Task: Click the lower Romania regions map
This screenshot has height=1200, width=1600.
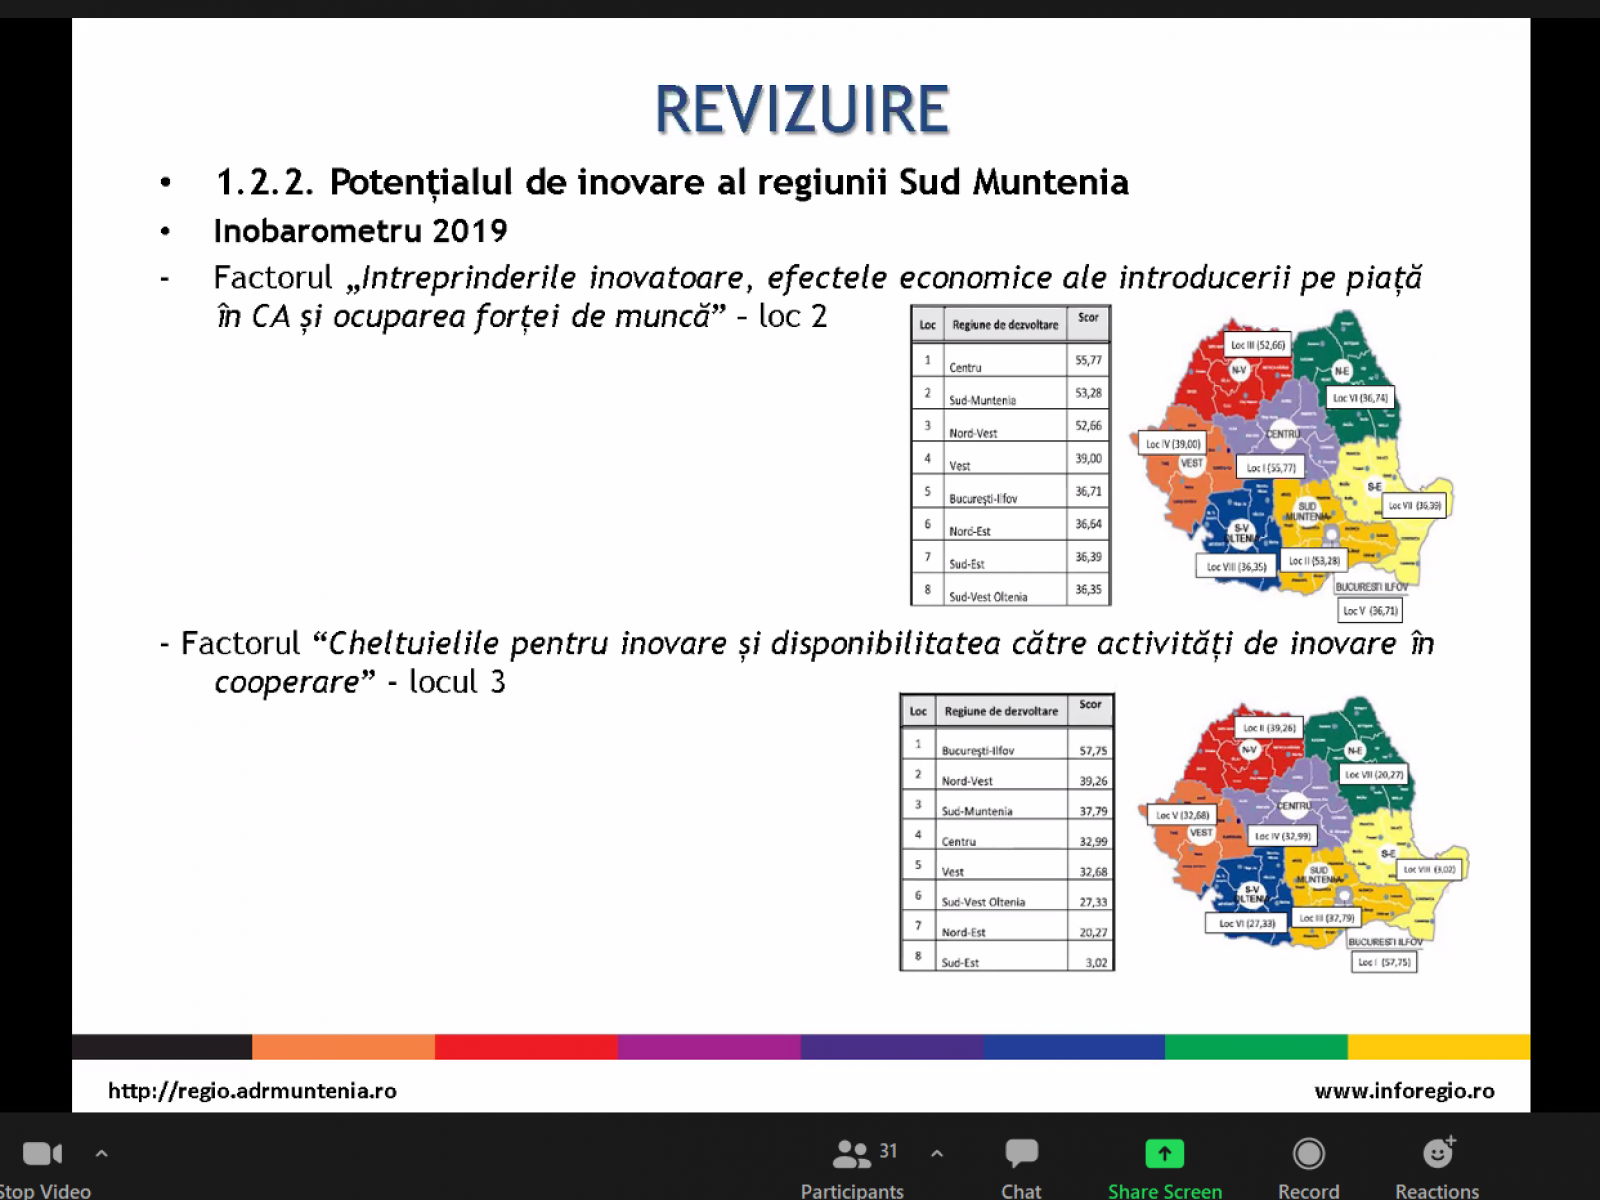Action: point(1303,834)
